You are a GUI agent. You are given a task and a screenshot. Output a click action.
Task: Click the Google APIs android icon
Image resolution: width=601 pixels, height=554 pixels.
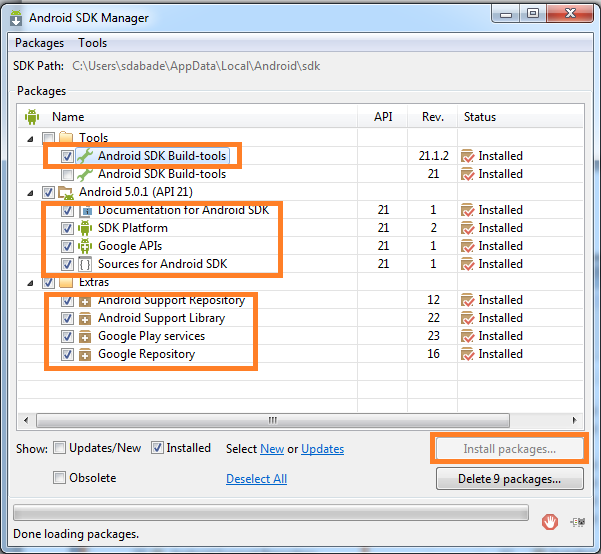[x=85, y=246]
